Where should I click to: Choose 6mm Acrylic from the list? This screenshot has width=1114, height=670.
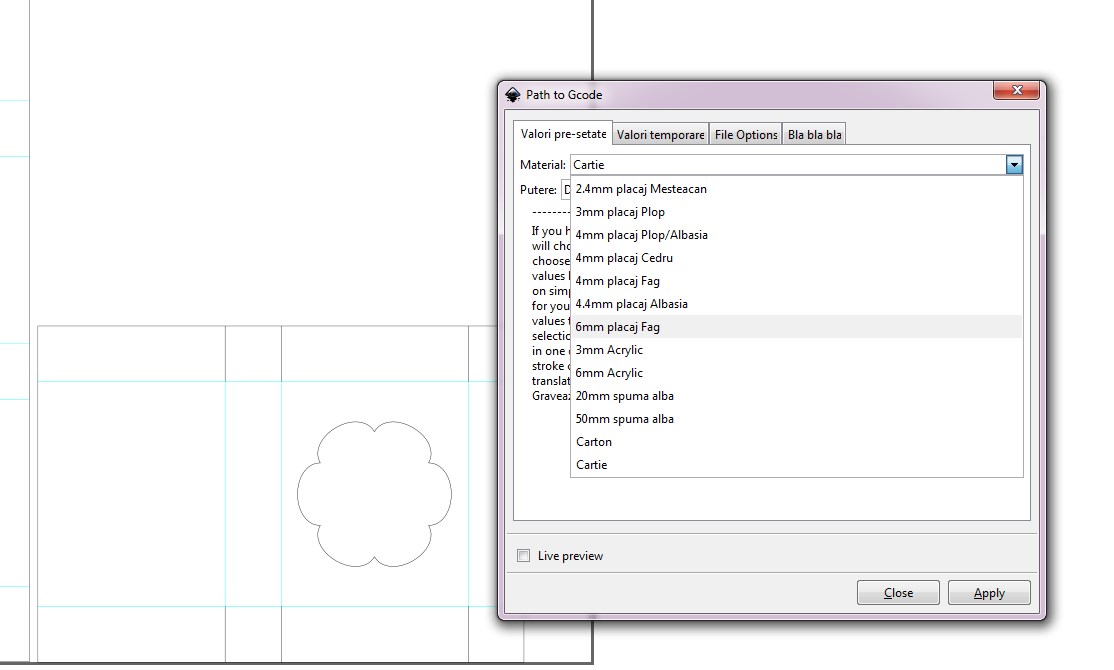coord(609,373)
